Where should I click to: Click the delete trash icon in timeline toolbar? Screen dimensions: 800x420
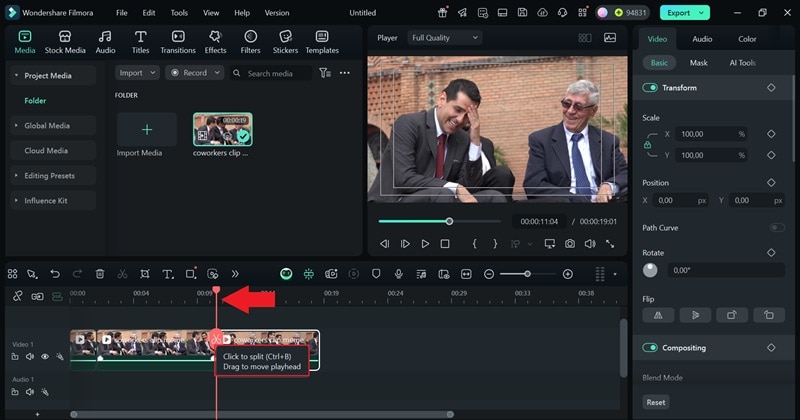[x=100, y=274]
